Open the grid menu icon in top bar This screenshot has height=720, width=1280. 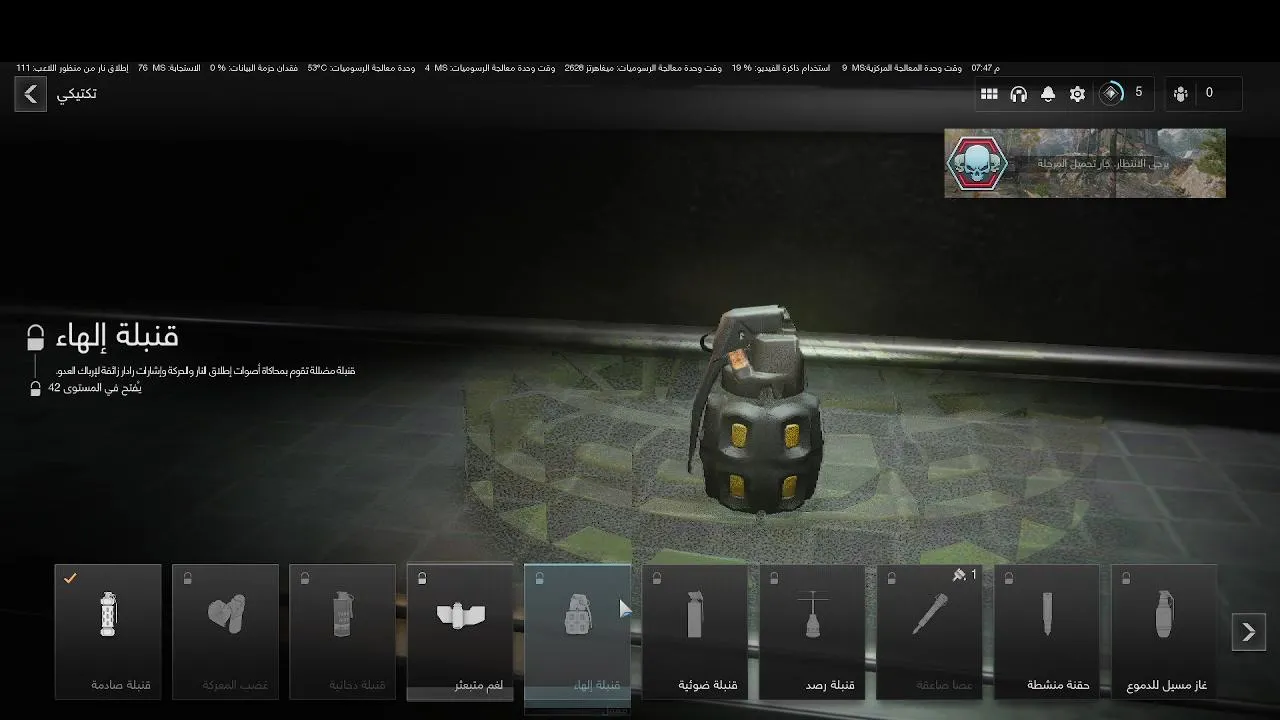pos(989,94)
